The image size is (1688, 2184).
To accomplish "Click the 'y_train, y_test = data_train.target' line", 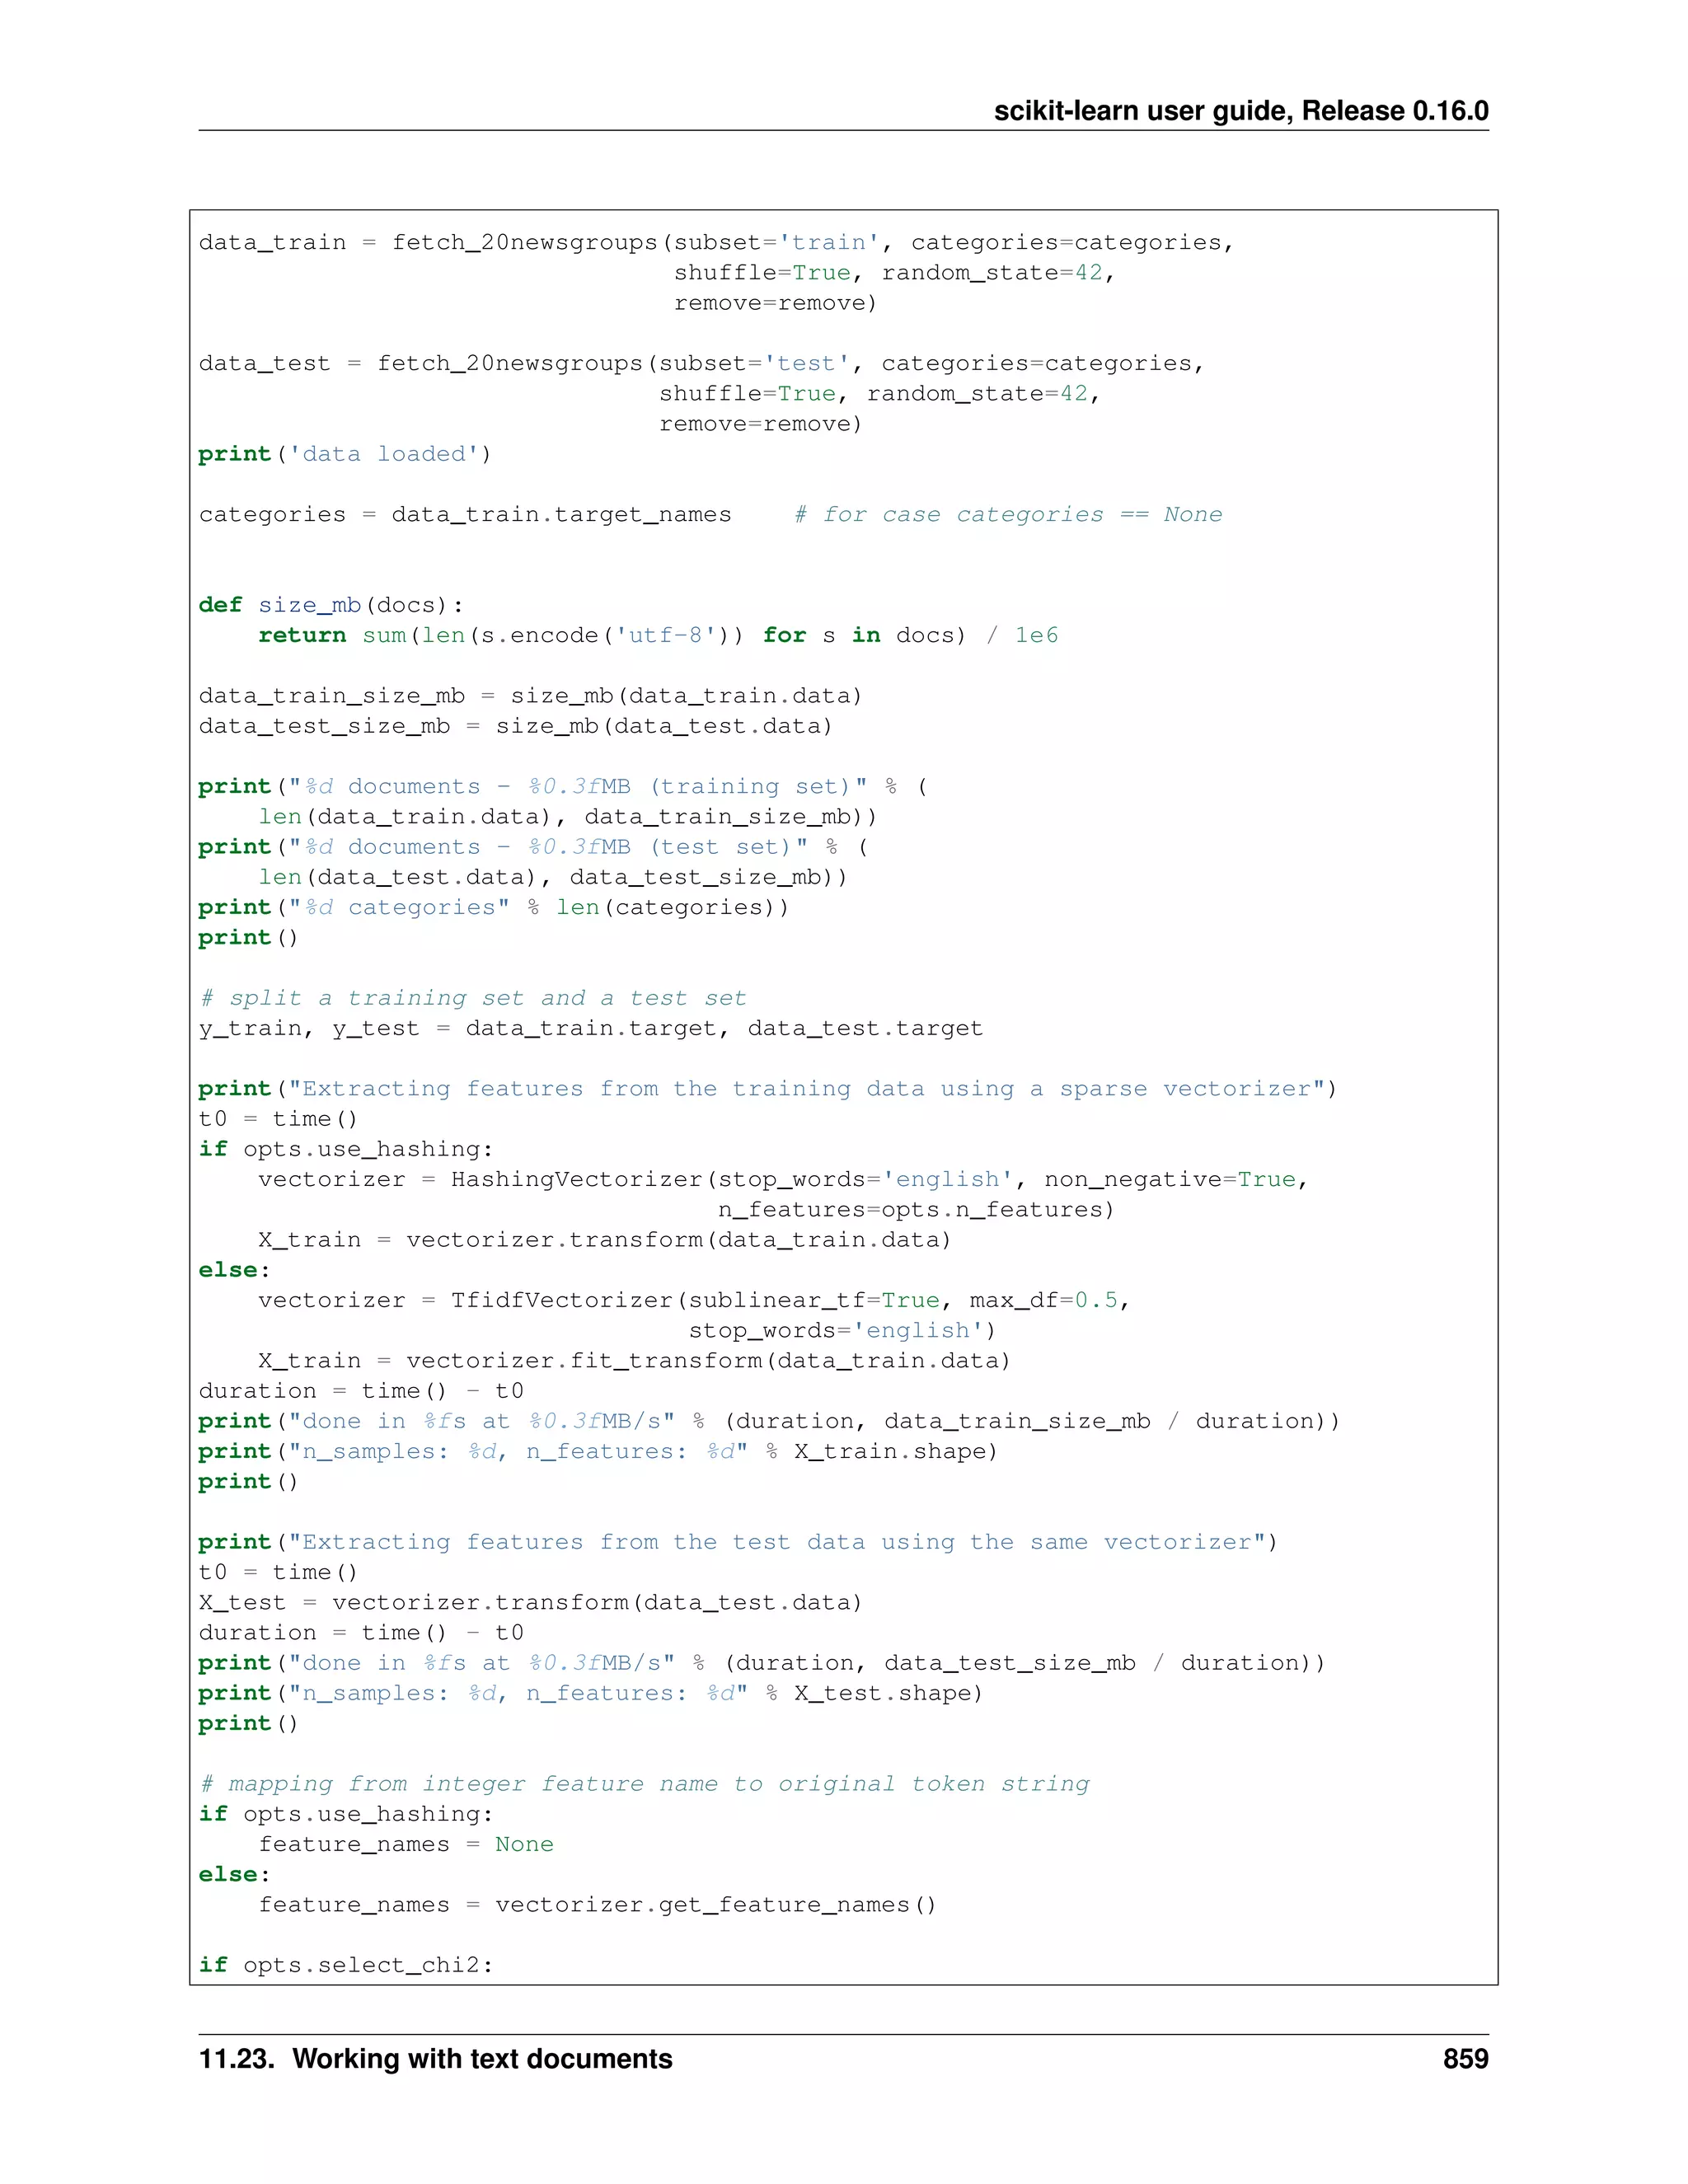I will [591, 1029].
